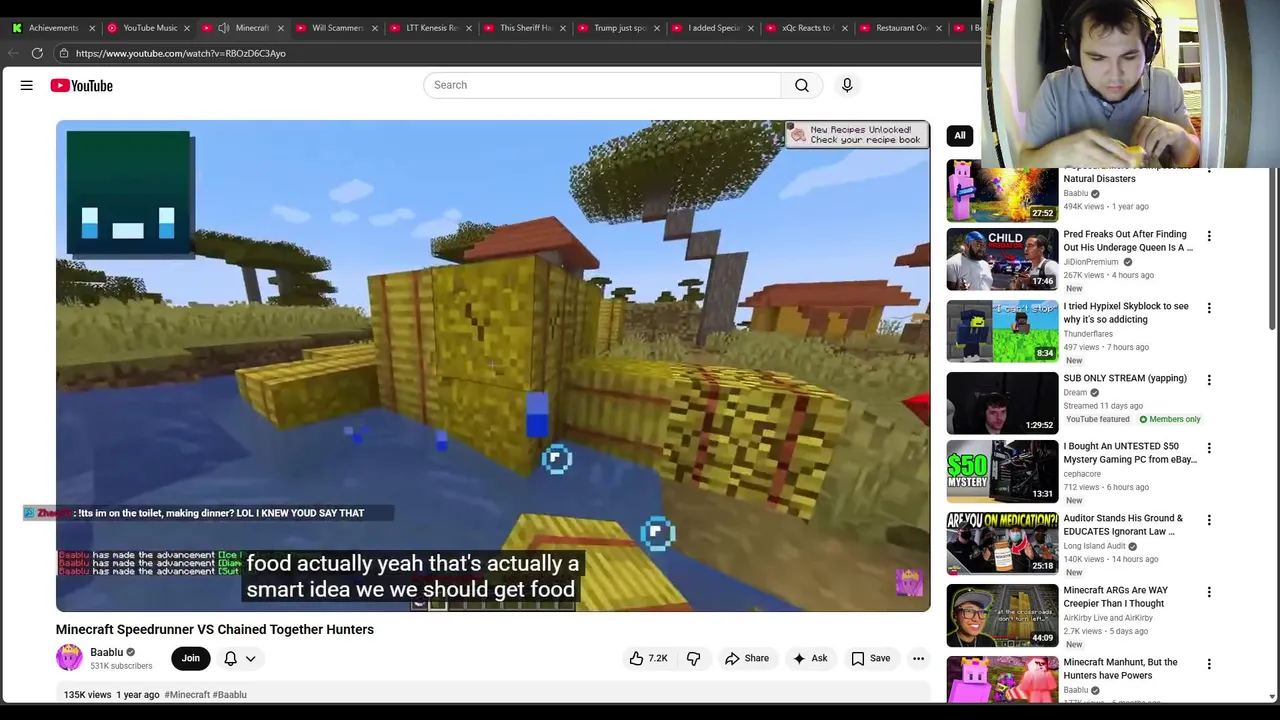
Task: Focus the browser address bar URL
Action: click(x=180, y=53)
